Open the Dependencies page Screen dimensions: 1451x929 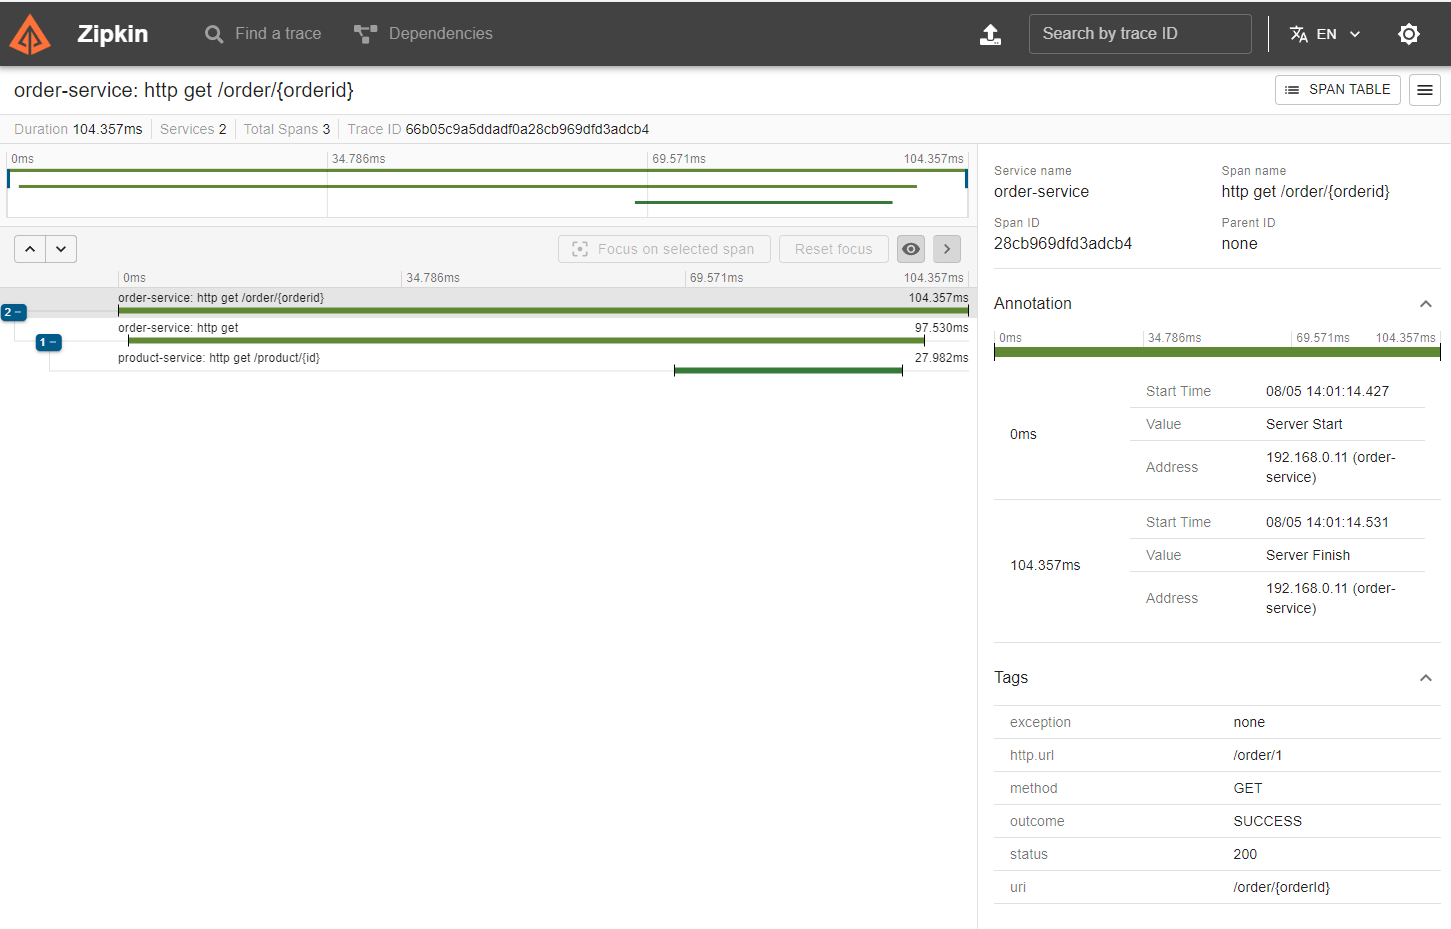[423, 34]
